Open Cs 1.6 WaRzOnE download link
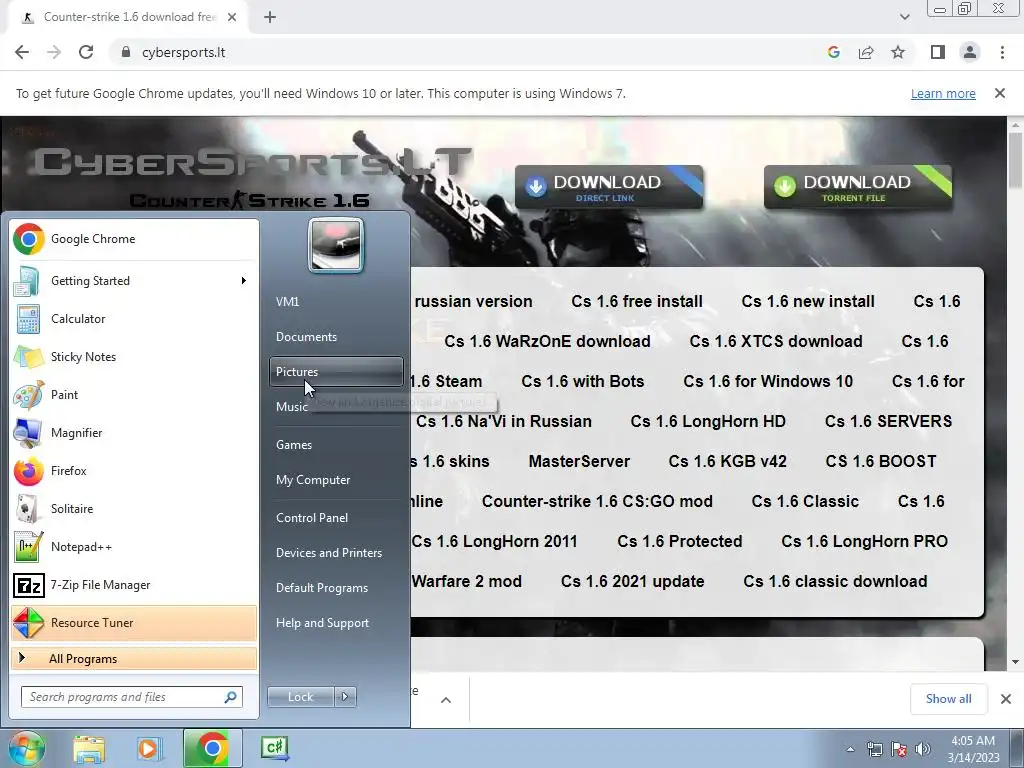This screenshot has height=768, width=1024. click(x=547, y=341)
